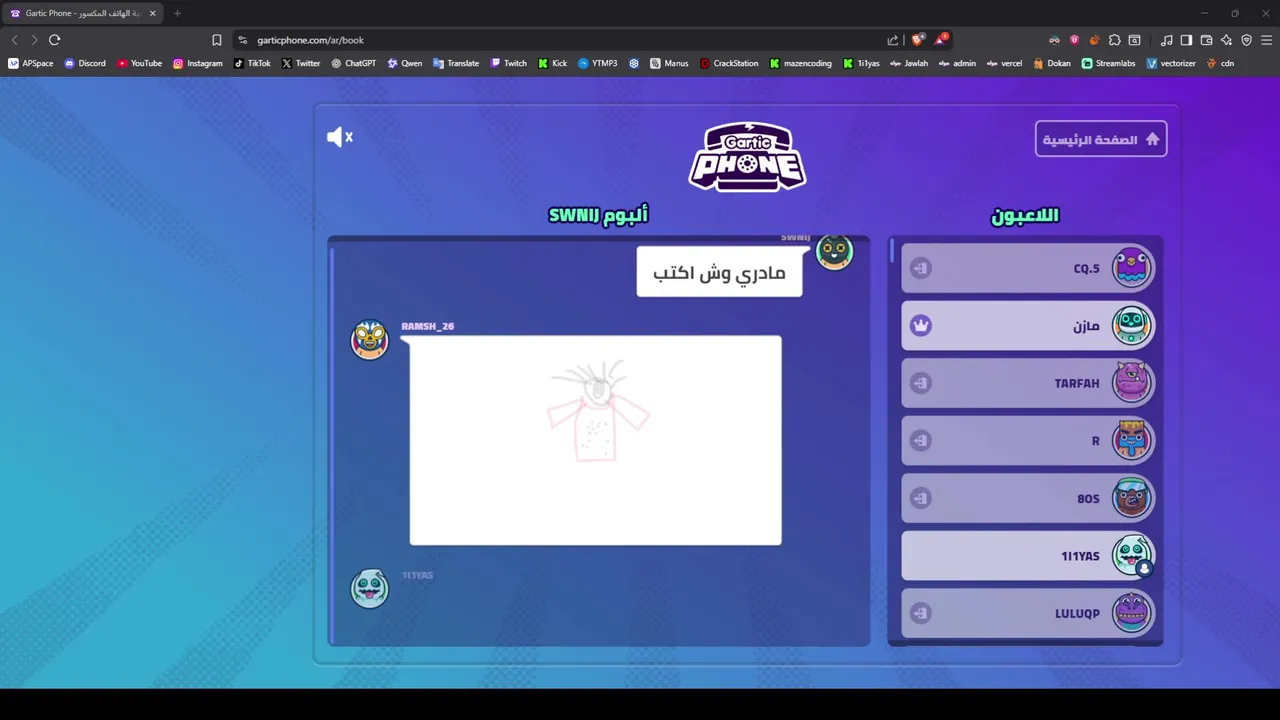Click crown icon on مازن row
Viewport: 1280px width, 720px height.
920,326
